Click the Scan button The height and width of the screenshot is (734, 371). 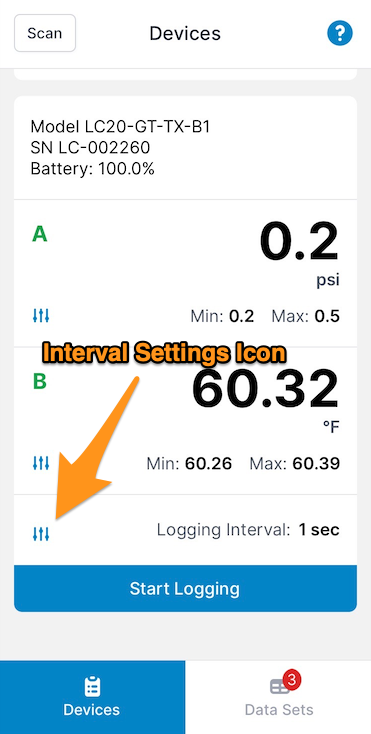click(45, 33)
